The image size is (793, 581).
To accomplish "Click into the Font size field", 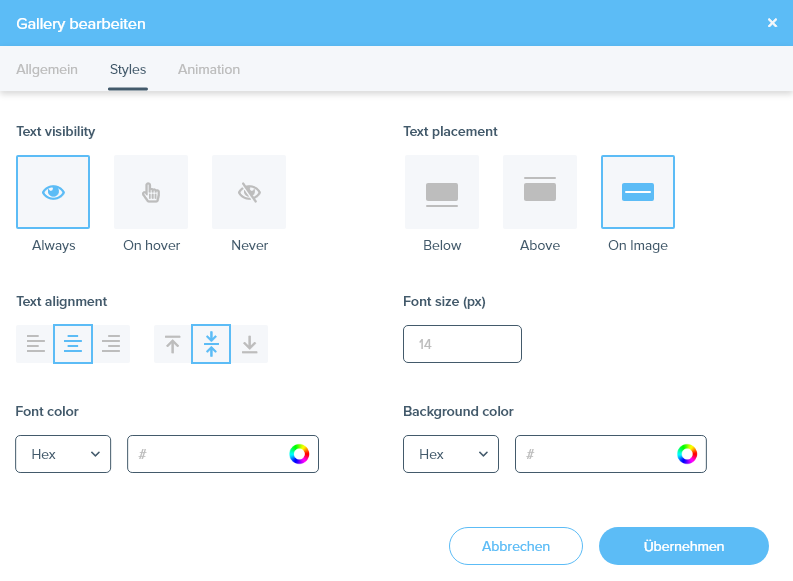I will click(462, 344).
